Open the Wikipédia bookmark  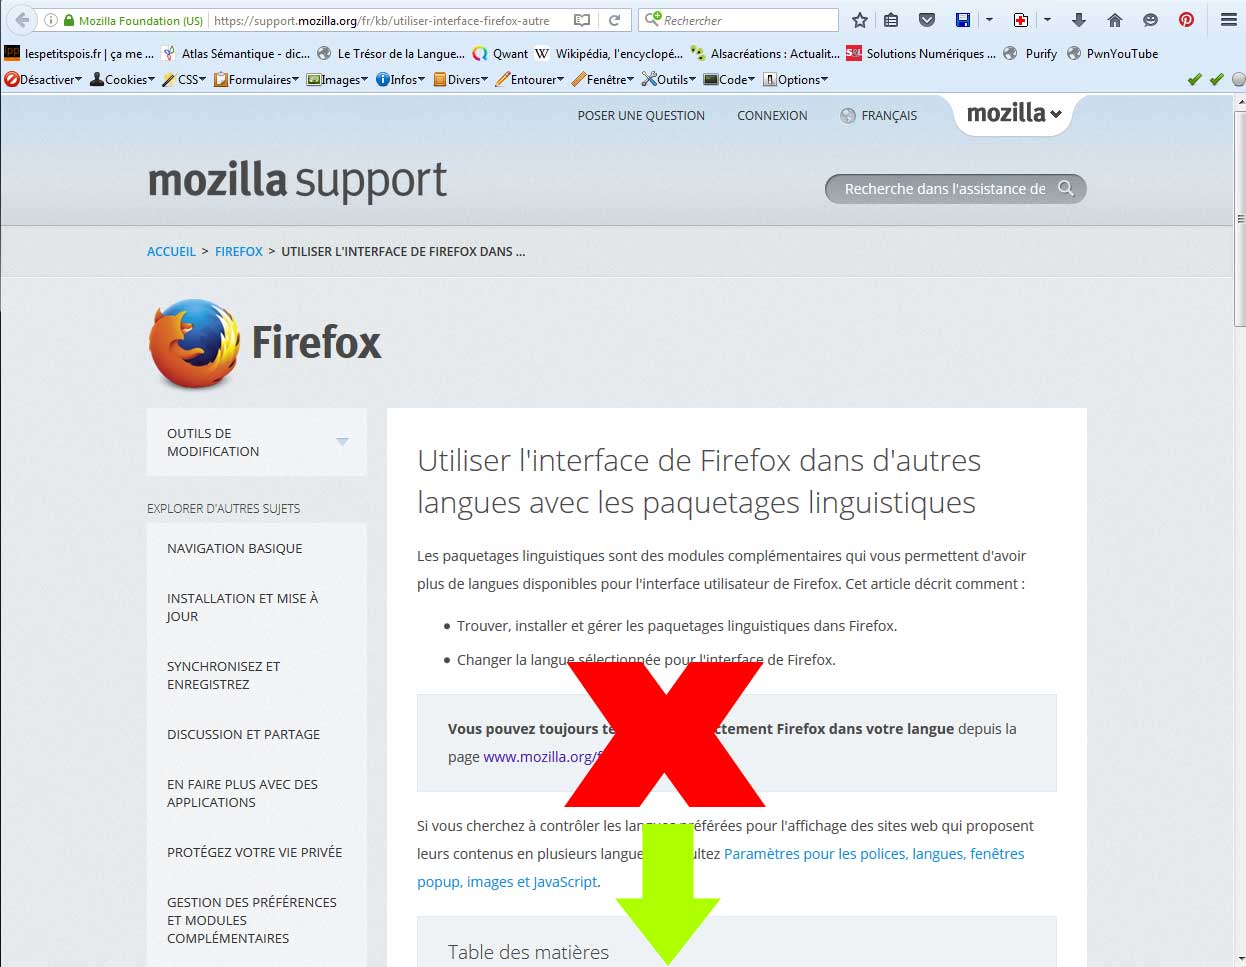coord(608,53)
